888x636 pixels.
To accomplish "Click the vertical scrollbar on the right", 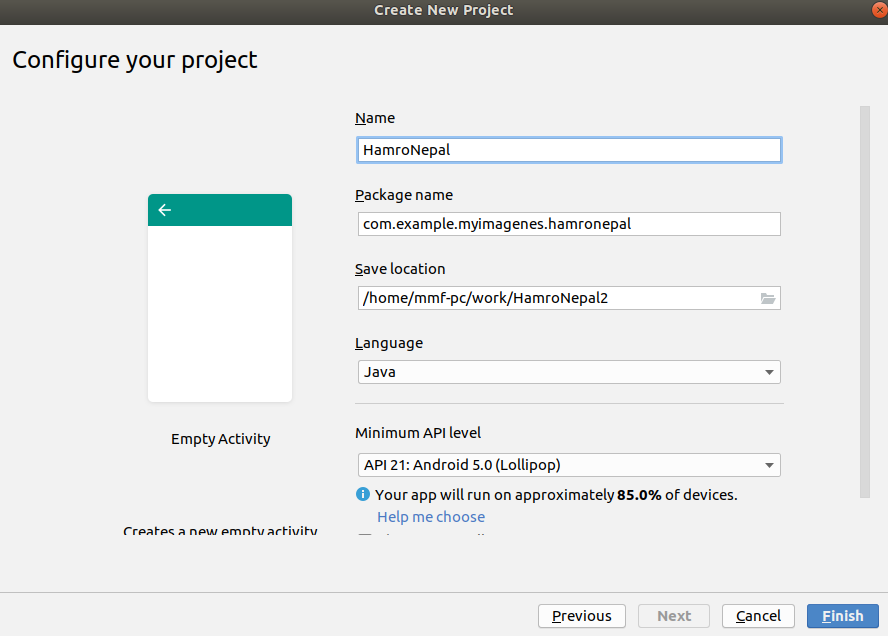I will (864, 300).
